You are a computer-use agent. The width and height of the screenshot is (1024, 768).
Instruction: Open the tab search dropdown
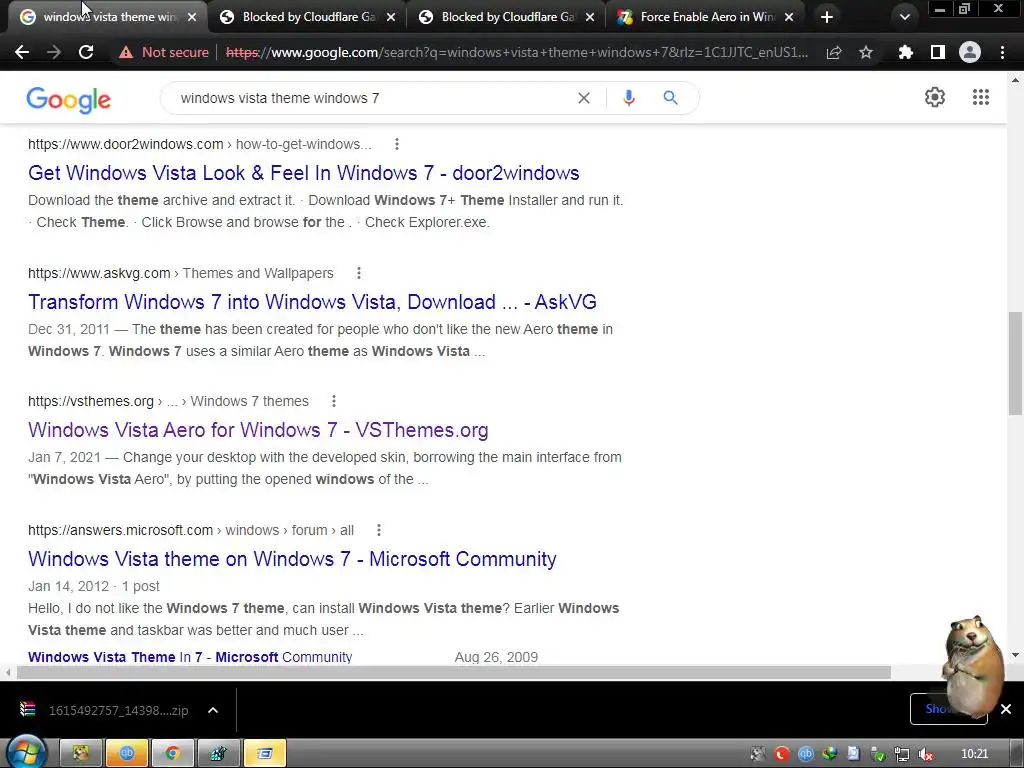coord(904,17)
